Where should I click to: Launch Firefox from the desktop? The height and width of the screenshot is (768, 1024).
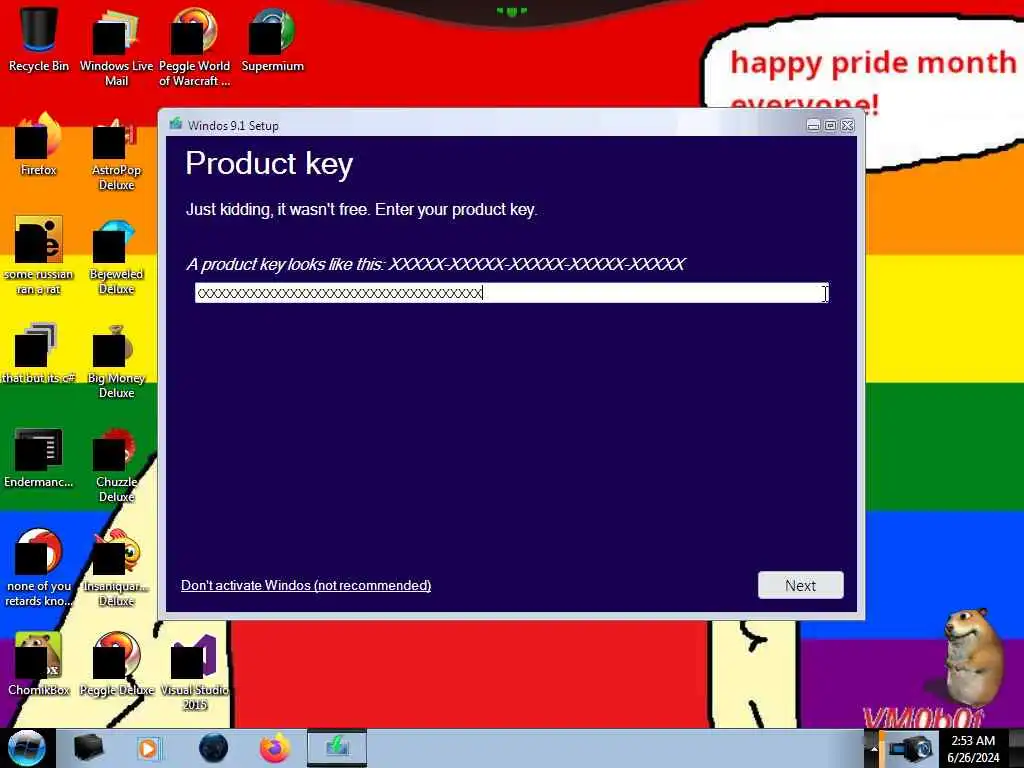point(39,144)
